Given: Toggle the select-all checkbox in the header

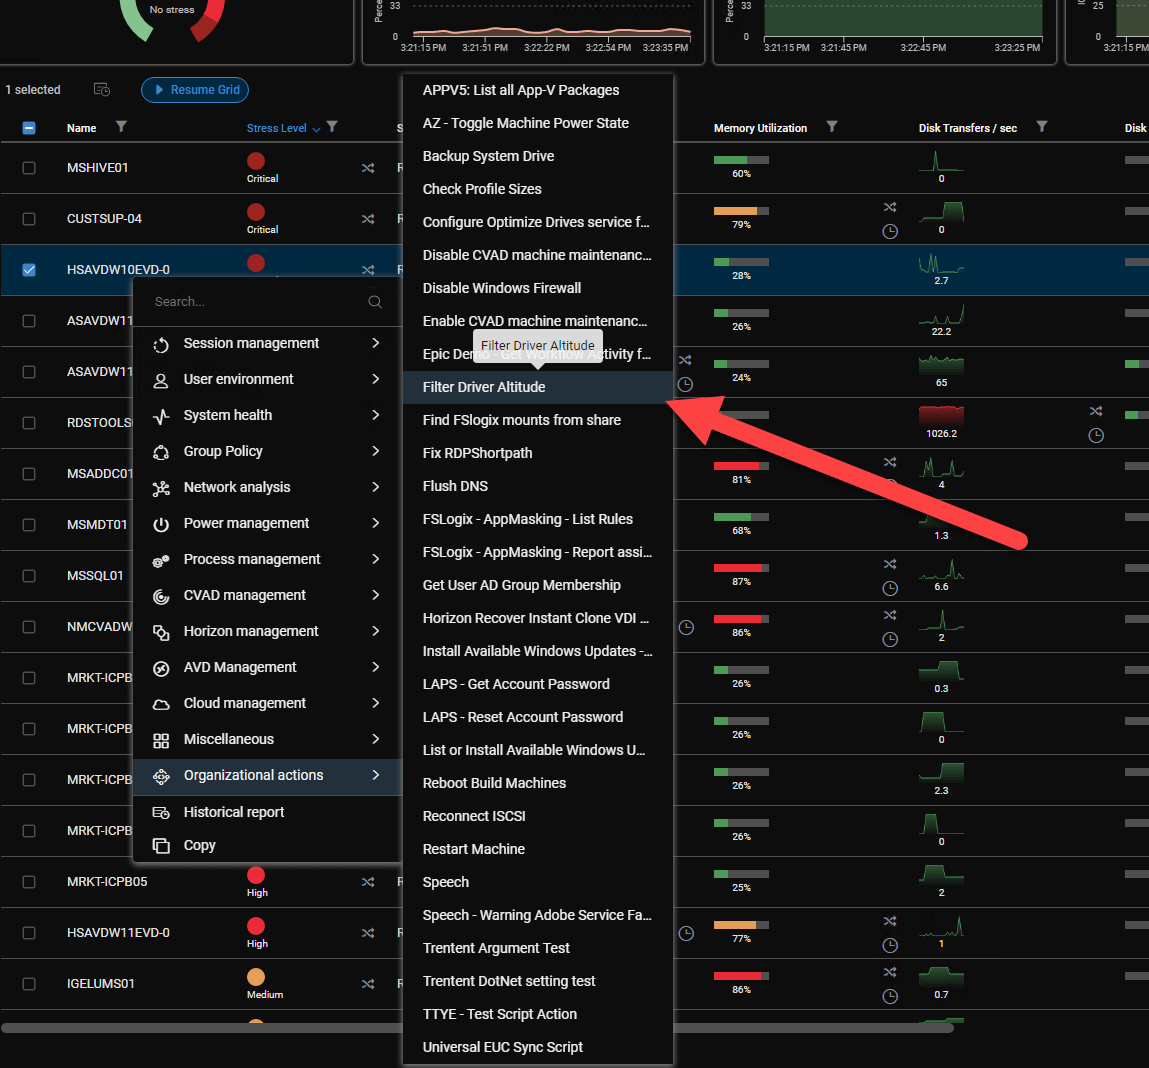Looking at the screenshot, I should (x=29, y=128).
